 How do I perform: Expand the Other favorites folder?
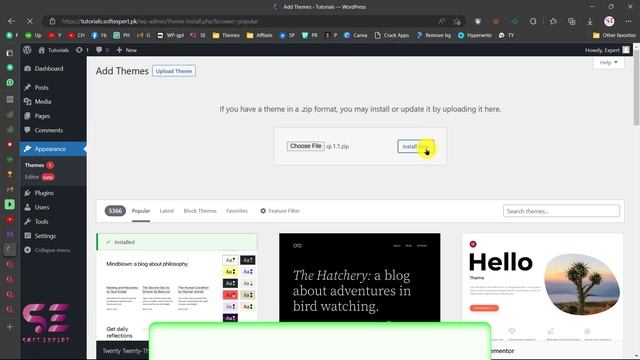[614, 36]
